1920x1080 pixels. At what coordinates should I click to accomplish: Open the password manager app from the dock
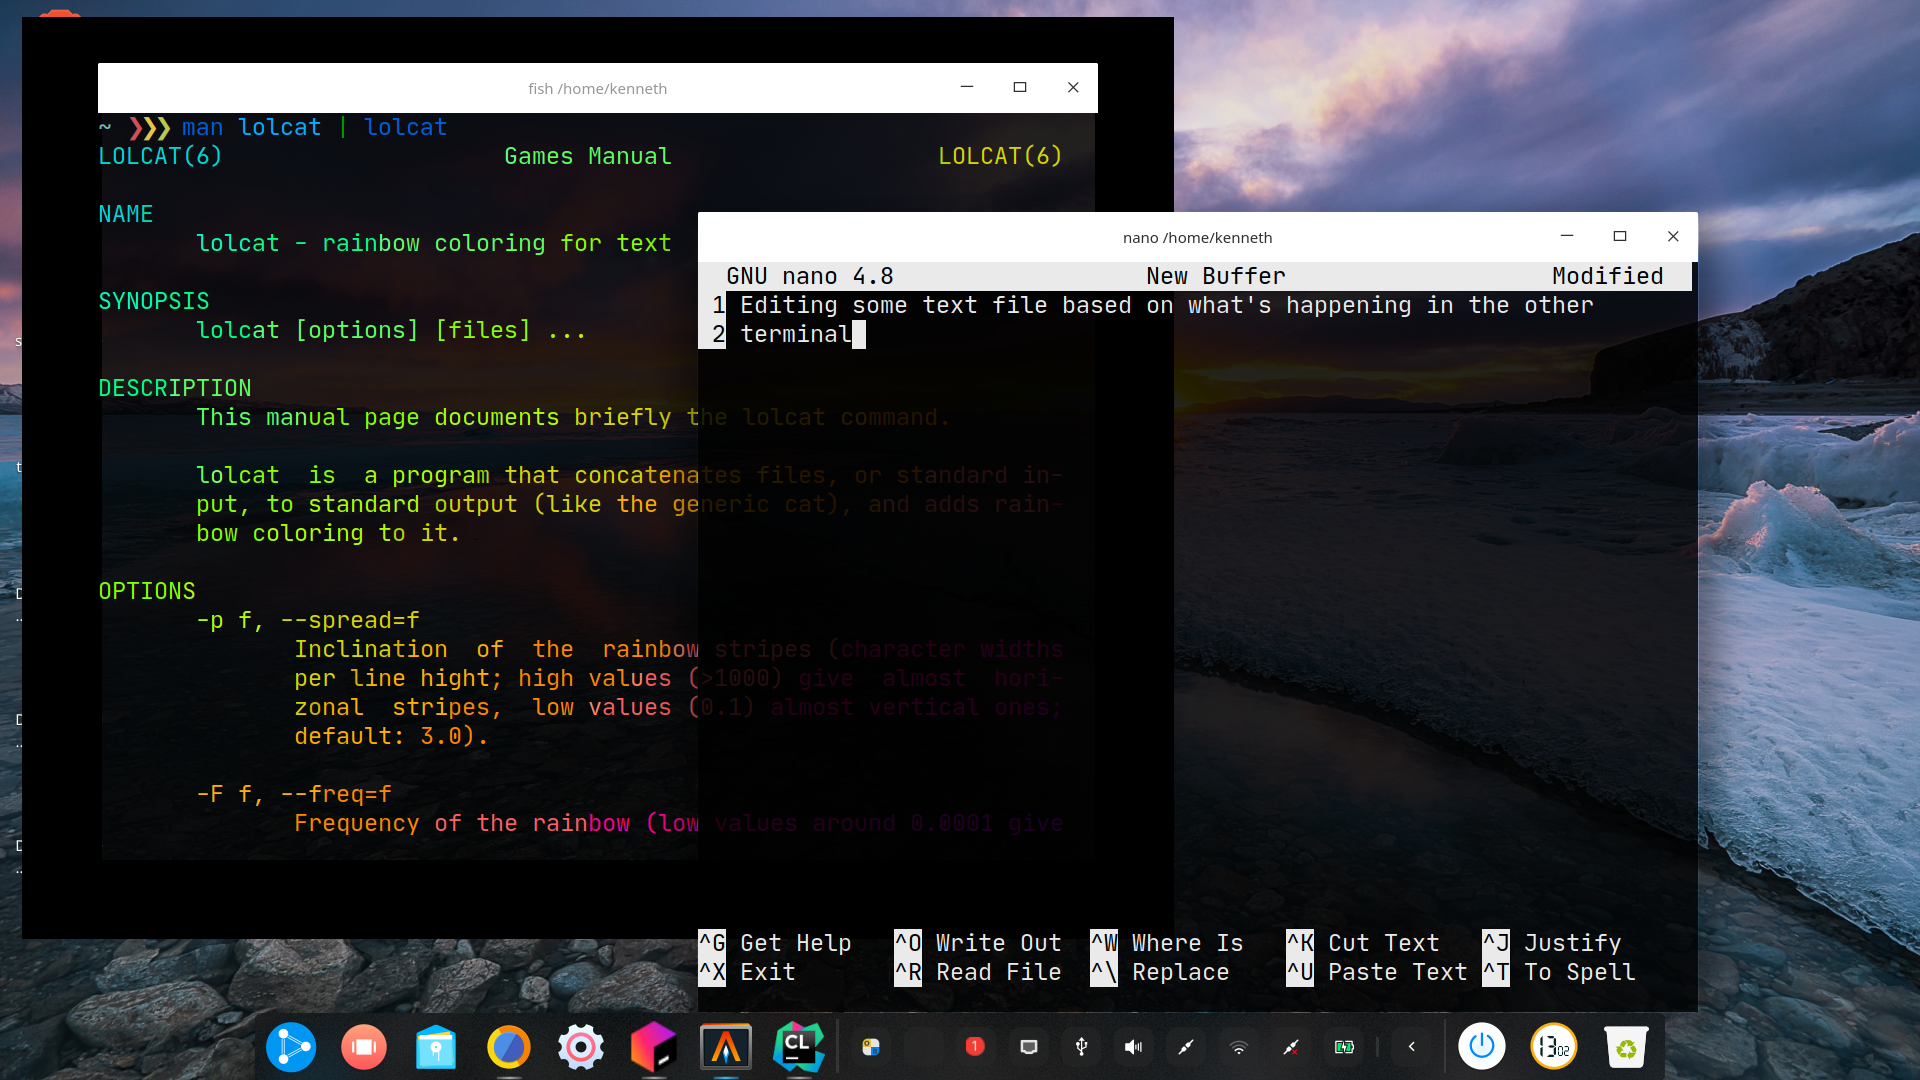[435, 1047]
